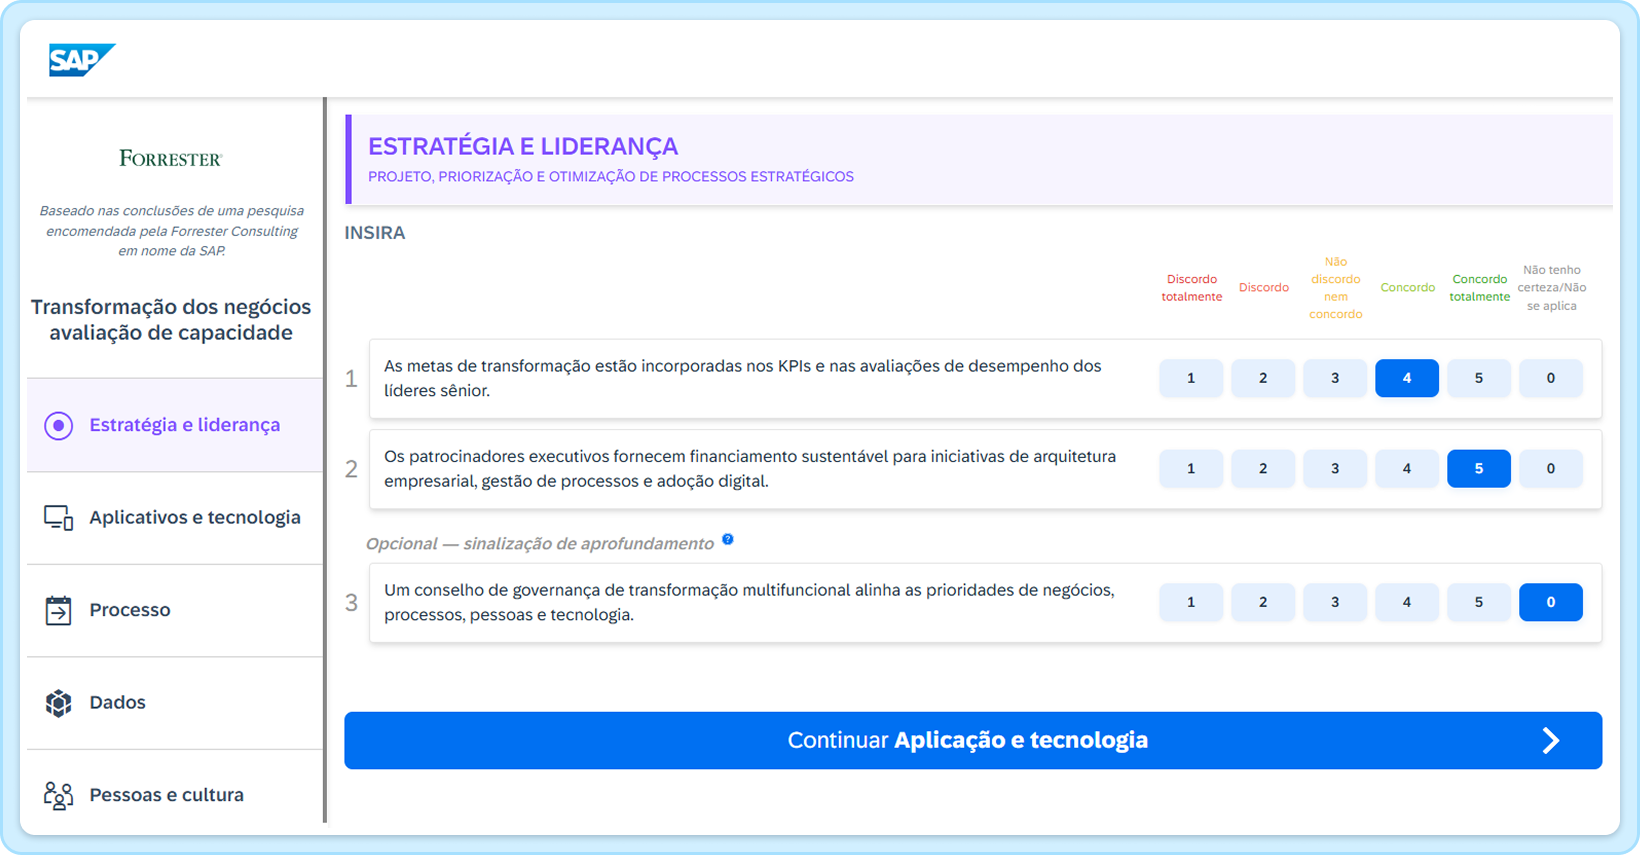
Task: Click the Aplicativos e tecnologia devices icon
Action: [x=59, y=518]
